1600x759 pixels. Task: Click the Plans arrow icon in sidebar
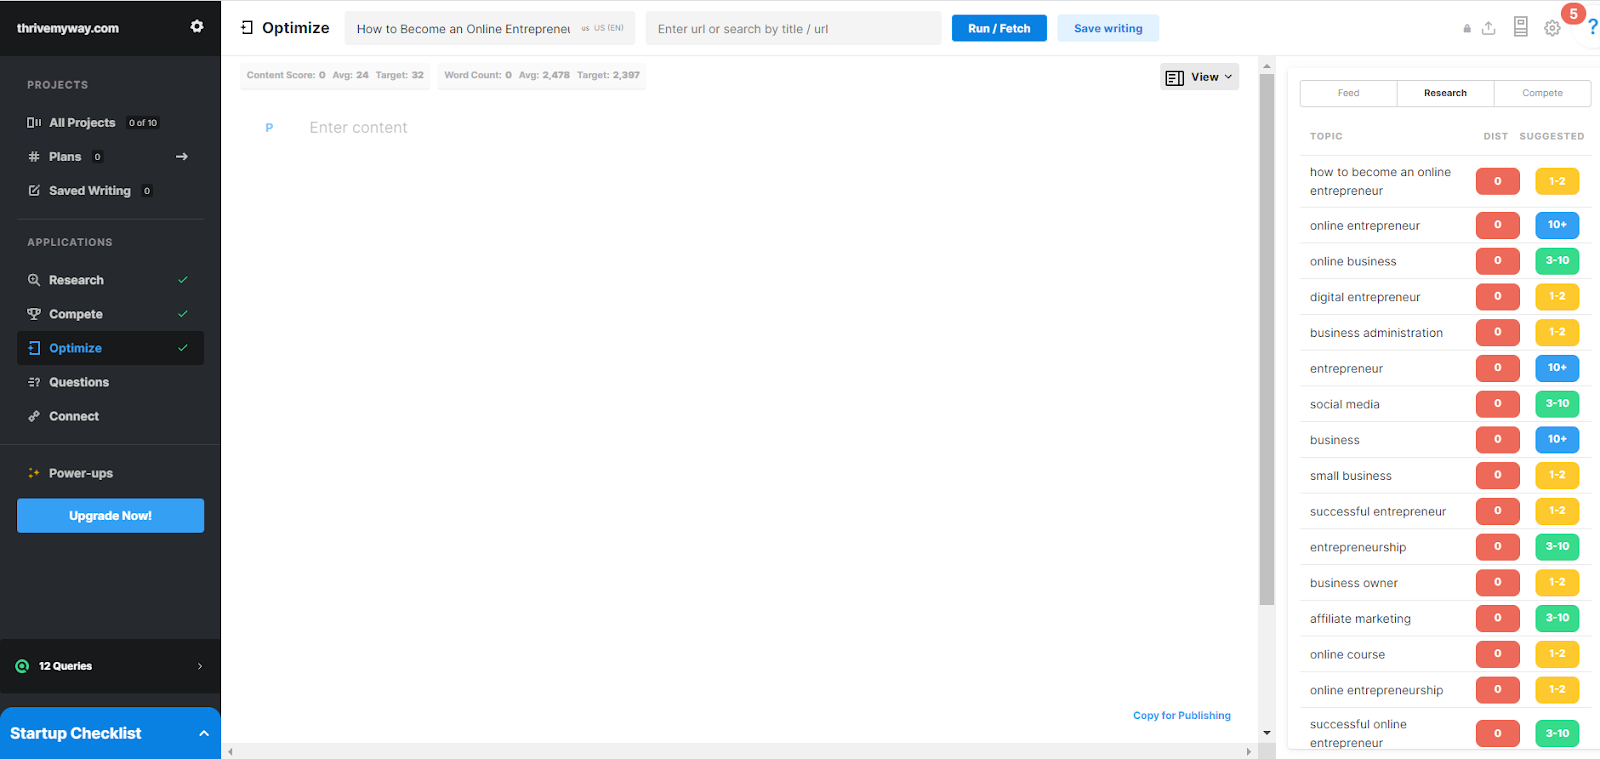[x=182, y=157]
